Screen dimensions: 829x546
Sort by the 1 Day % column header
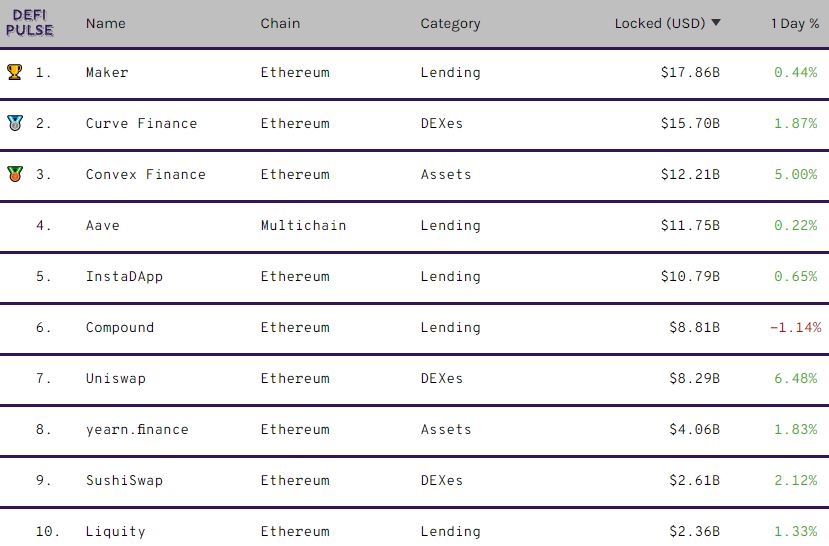pos(795,23)
